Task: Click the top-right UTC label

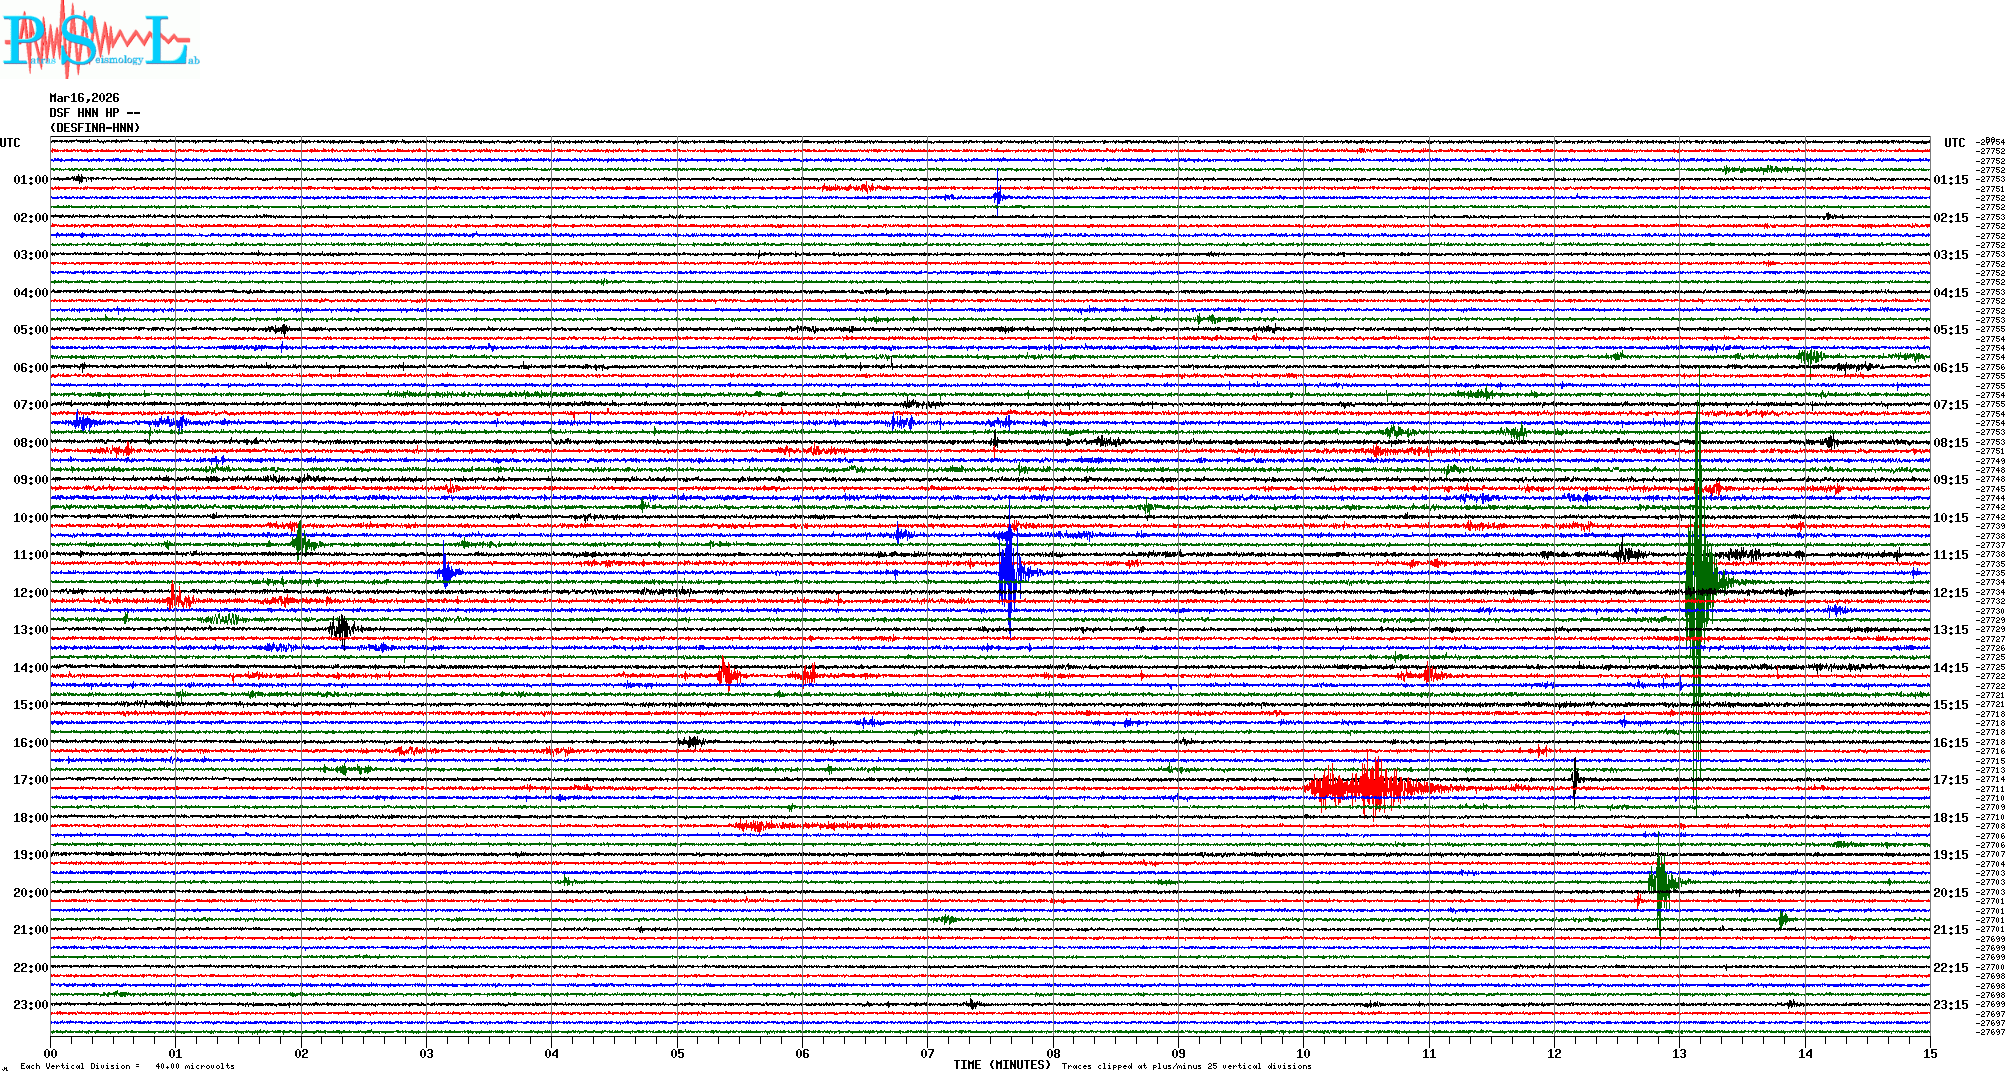Action: pos(1954,143)
